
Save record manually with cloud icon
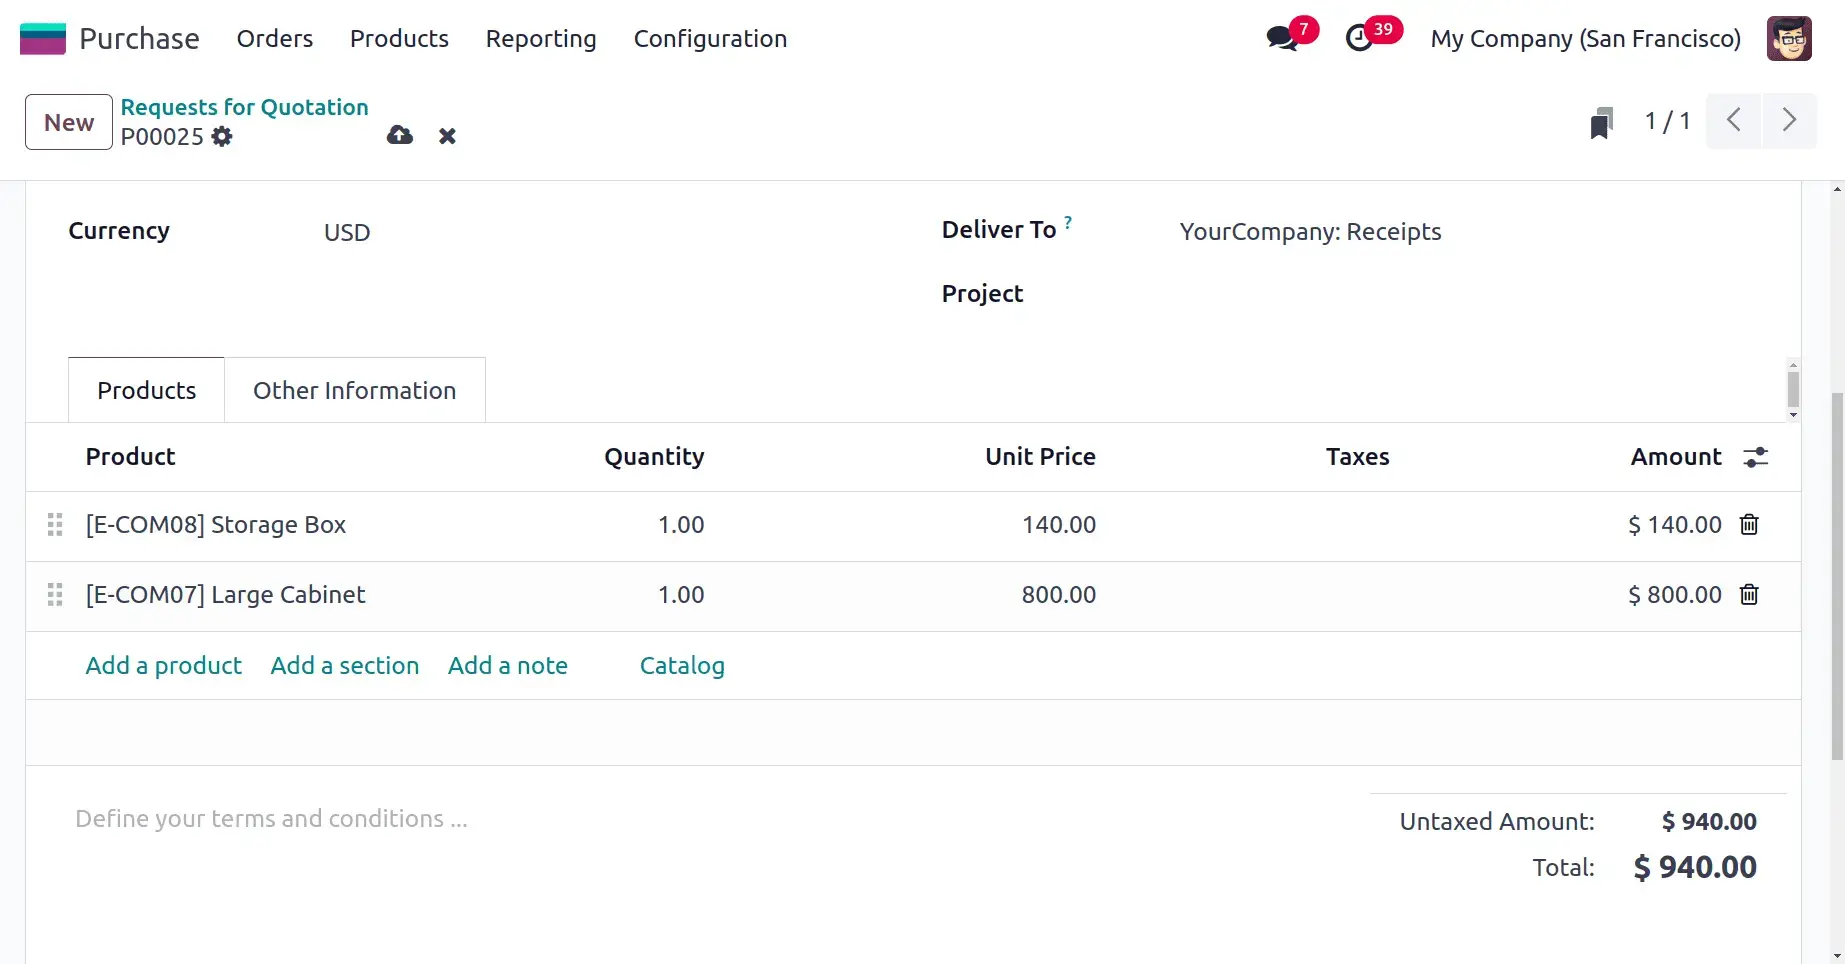pyautogui.click(x=400, y=135)
